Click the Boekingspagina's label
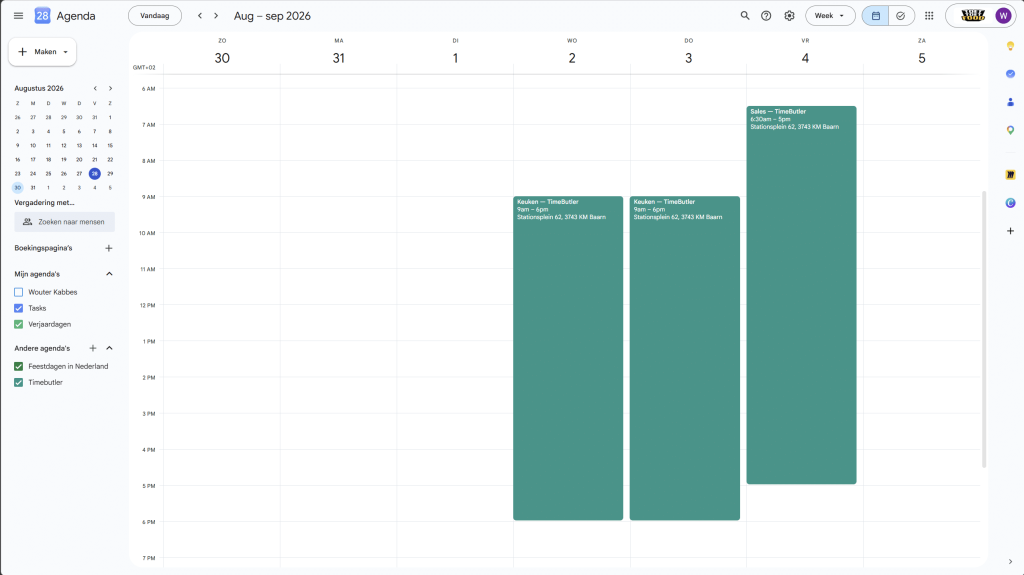1024x575 pixels. click(43, 248)
